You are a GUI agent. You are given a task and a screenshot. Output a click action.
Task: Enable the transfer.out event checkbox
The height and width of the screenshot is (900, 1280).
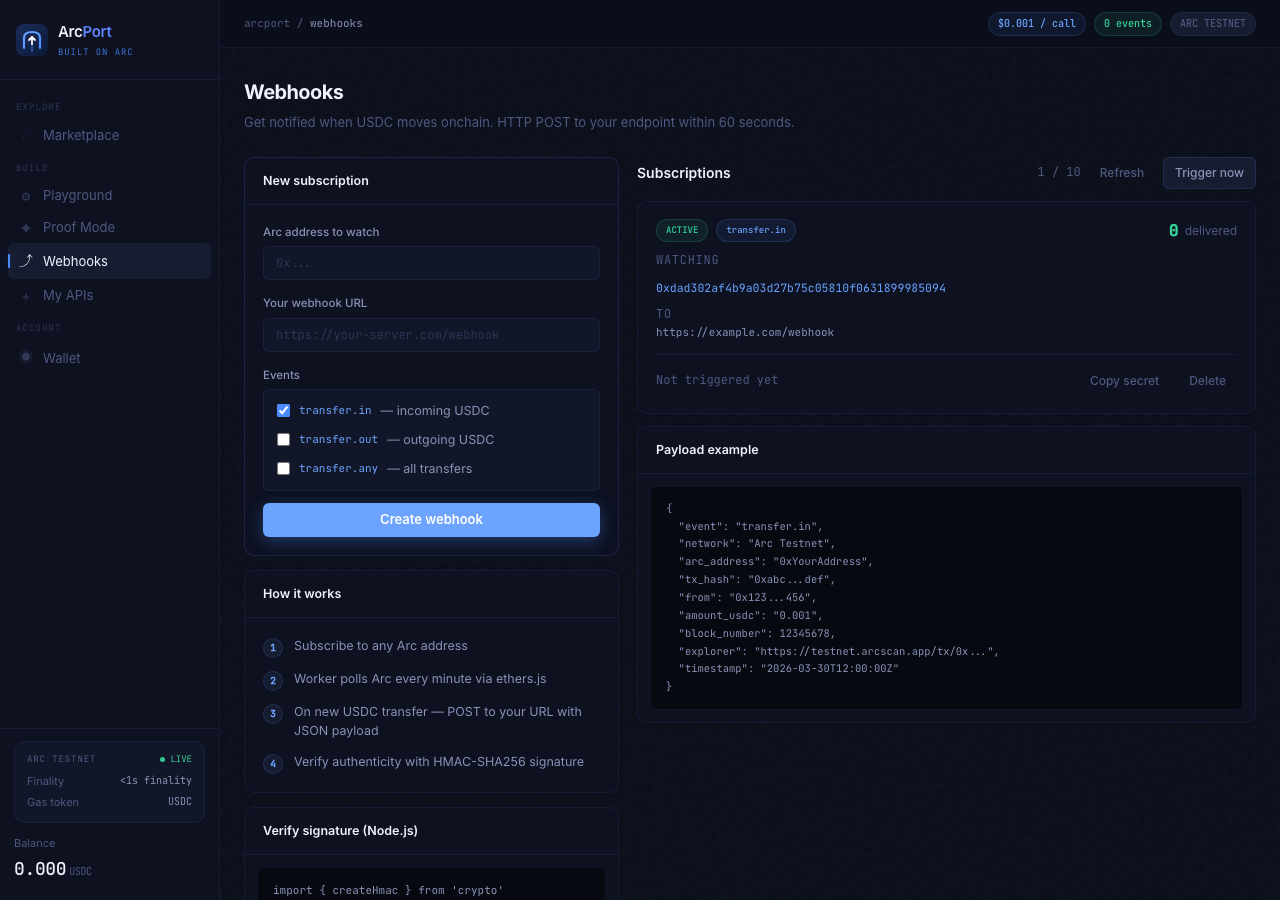(283, 439)
